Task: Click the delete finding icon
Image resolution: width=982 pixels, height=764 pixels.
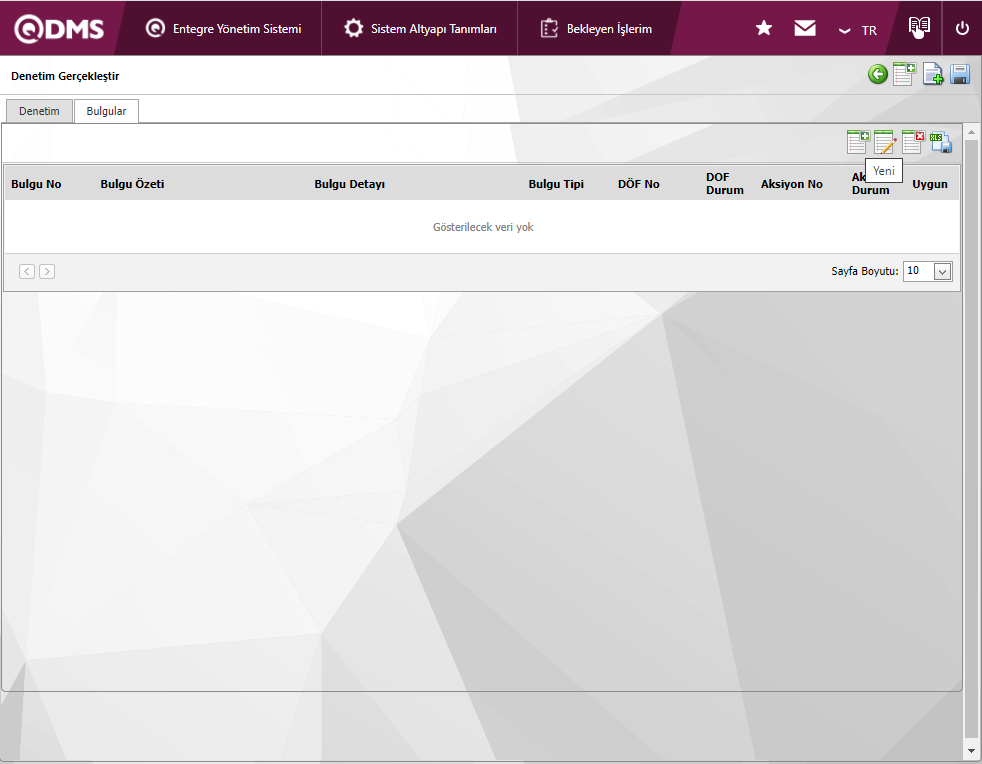Action: tap(913, 142)
